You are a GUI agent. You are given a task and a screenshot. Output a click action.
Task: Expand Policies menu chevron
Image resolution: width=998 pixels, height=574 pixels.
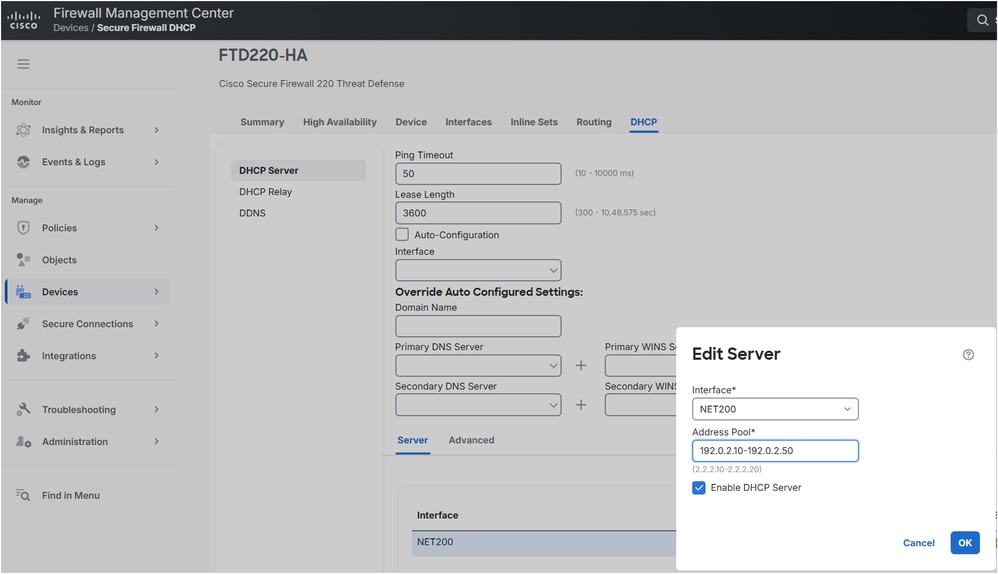pyautogui.click(x=157, y=228)
